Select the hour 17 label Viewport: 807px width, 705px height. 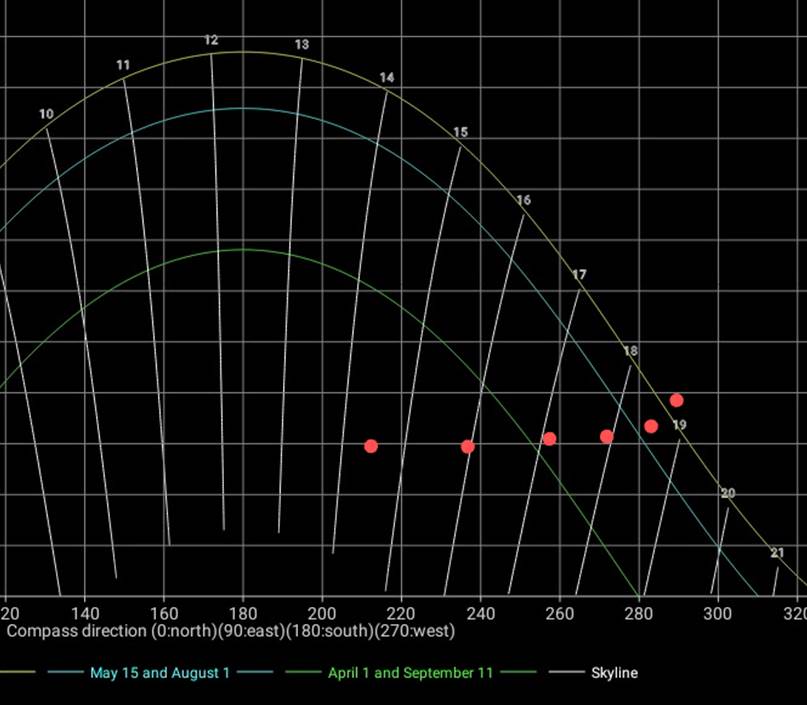point(579,275)
